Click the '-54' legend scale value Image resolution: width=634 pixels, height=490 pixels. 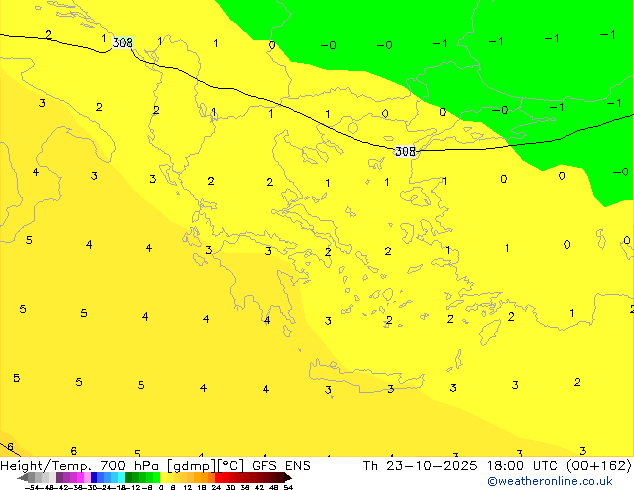[x=32, y=488]
